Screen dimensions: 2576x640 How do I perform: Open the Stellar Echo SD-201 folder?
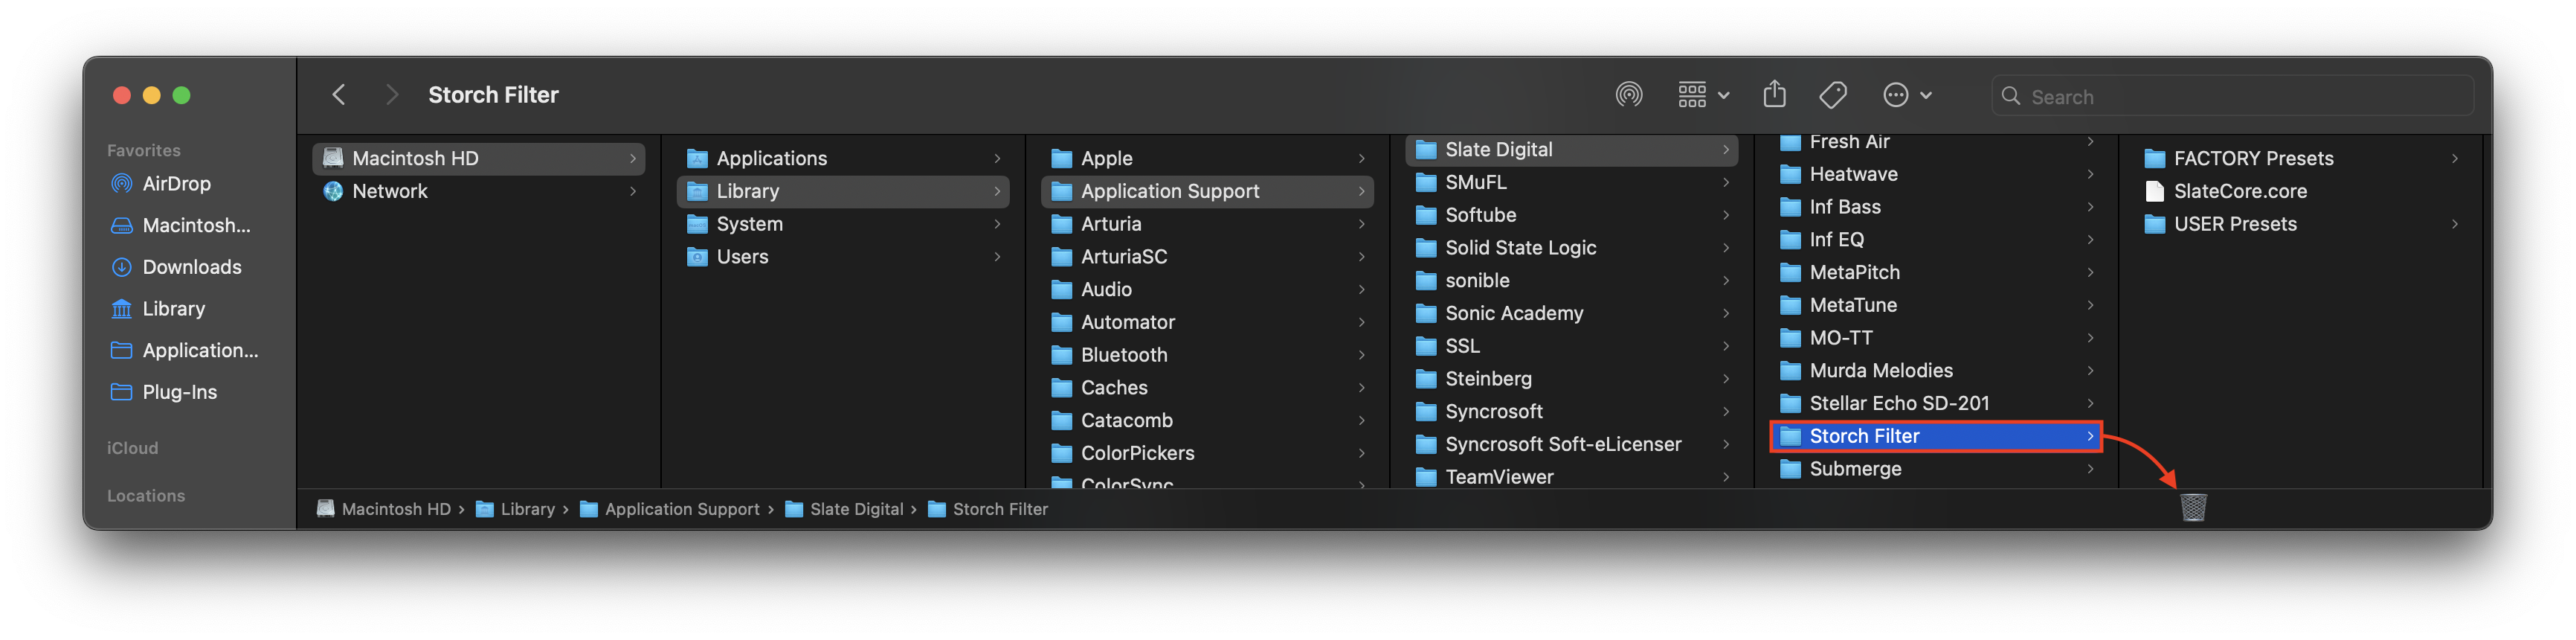1937,404
